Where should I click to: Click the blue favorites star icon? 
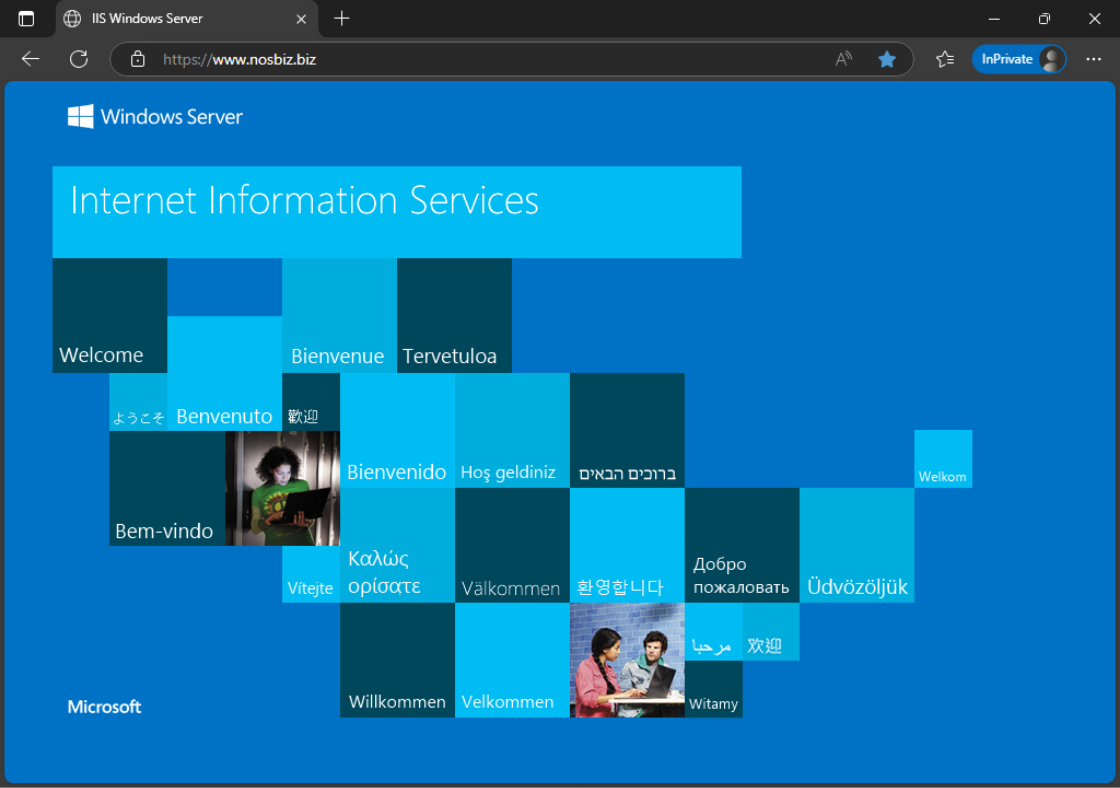click(886, 59)
